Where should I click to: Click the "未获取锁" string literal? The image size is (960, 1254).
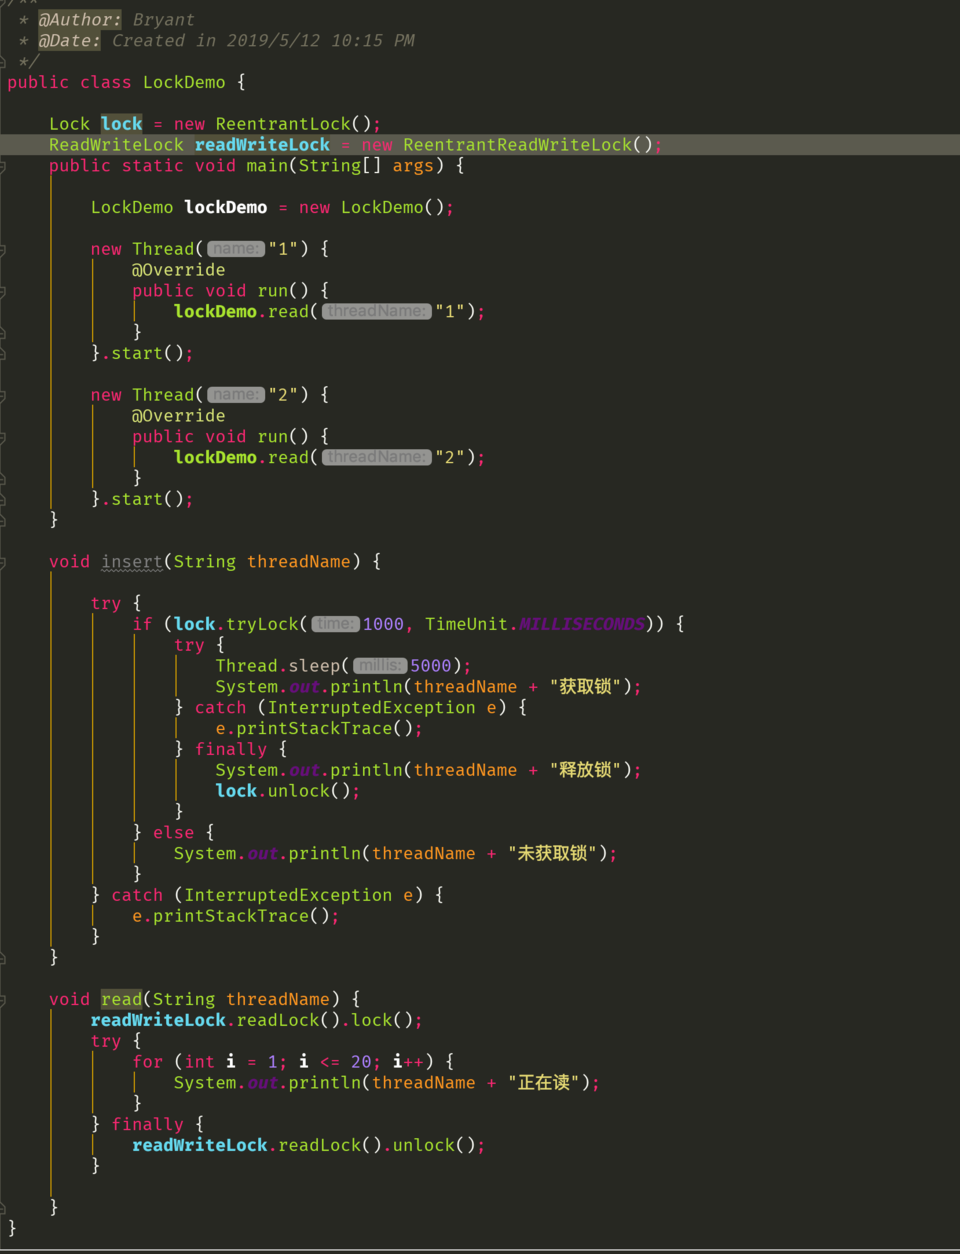(554, 853)
